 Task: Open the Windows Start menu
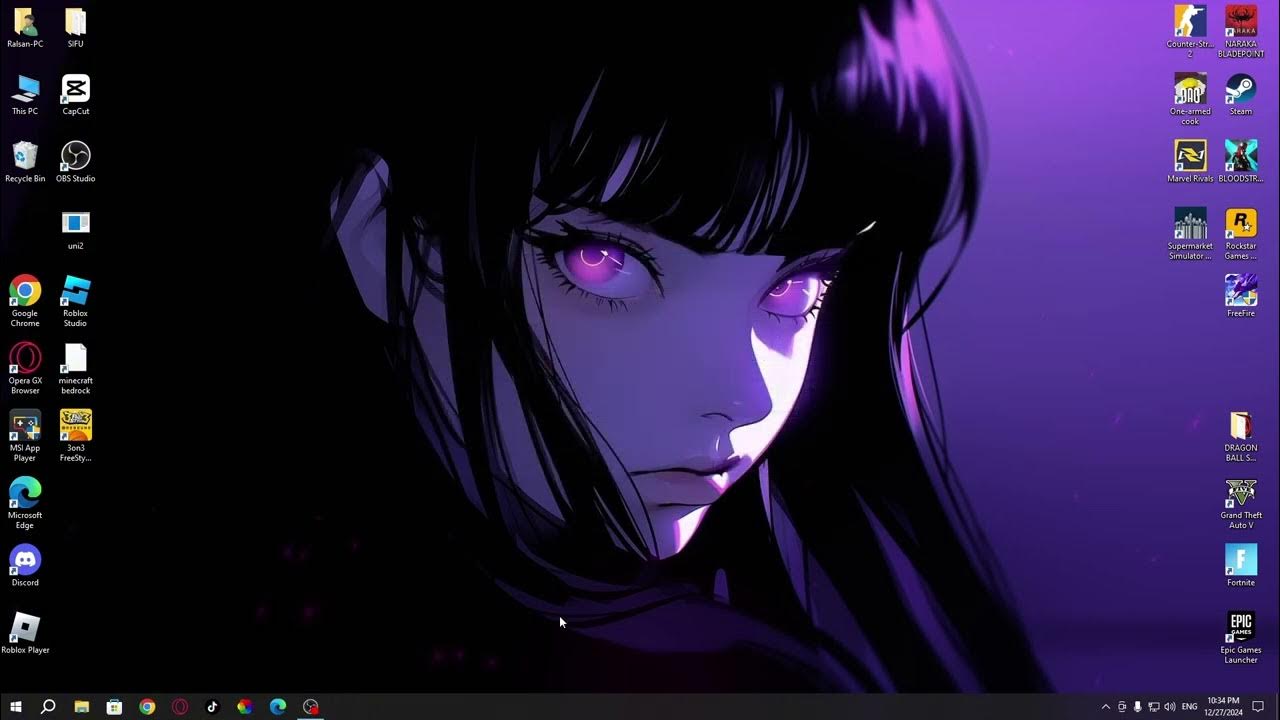[16, 706]
